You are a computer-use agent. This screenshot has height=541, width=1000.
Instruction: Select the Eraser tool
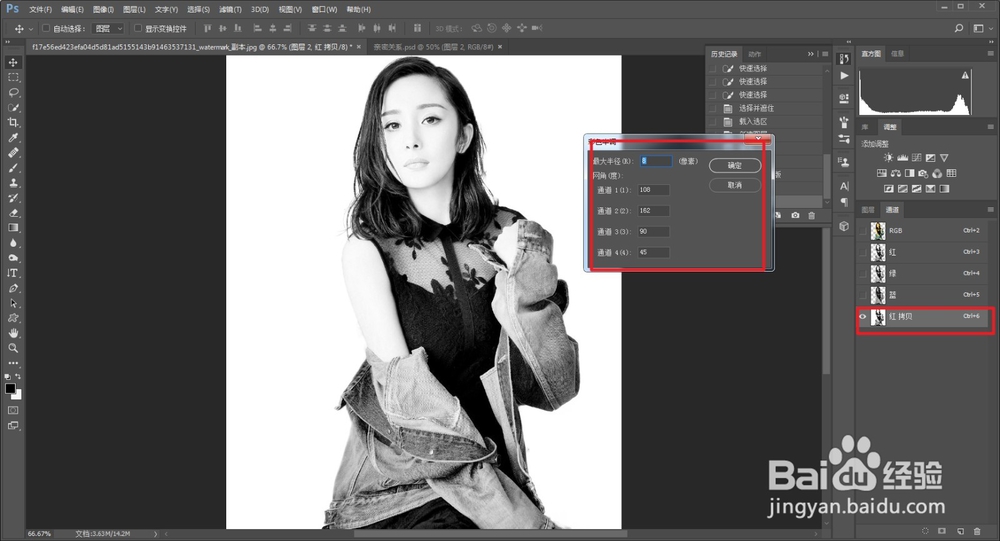13,213
